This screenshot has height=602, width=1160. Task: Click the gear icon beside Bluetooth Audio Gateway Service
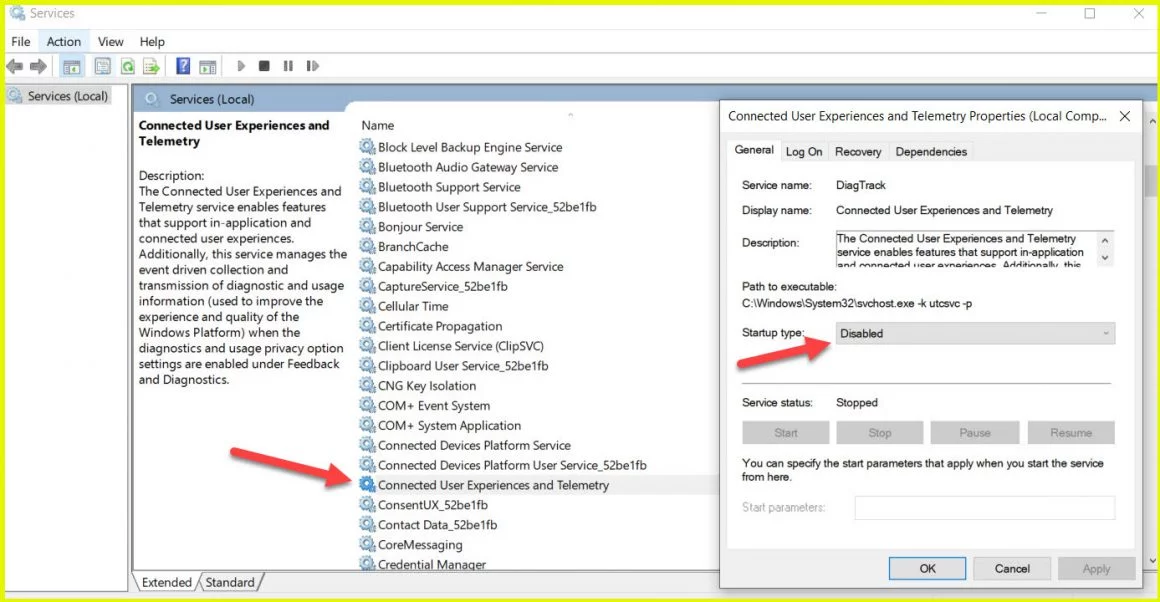click(x=367, y=166)
